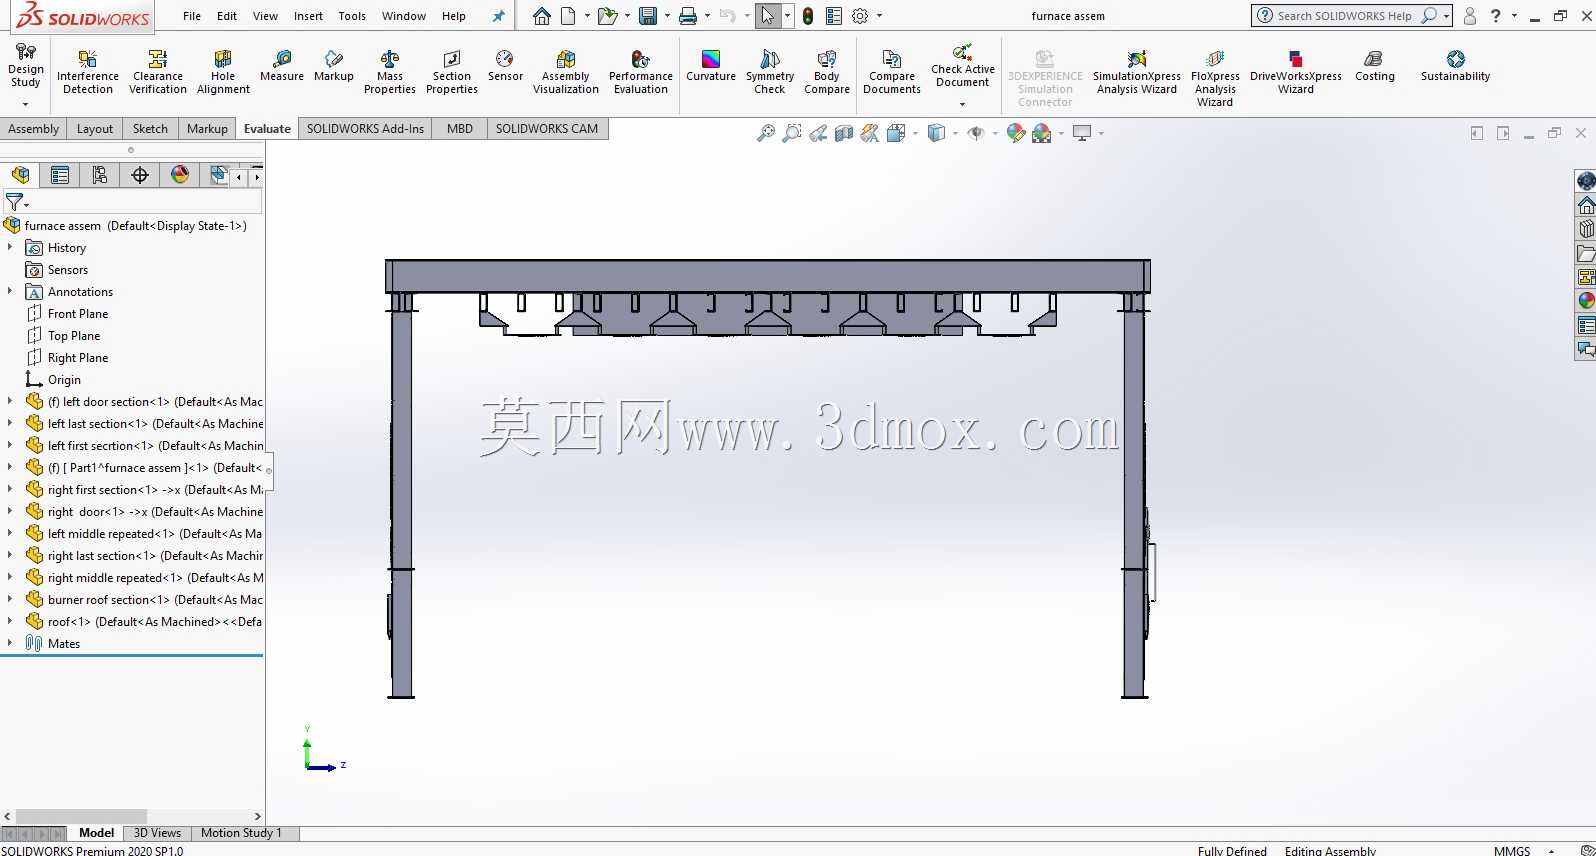Expand roof<1> component node

point(10,621)
